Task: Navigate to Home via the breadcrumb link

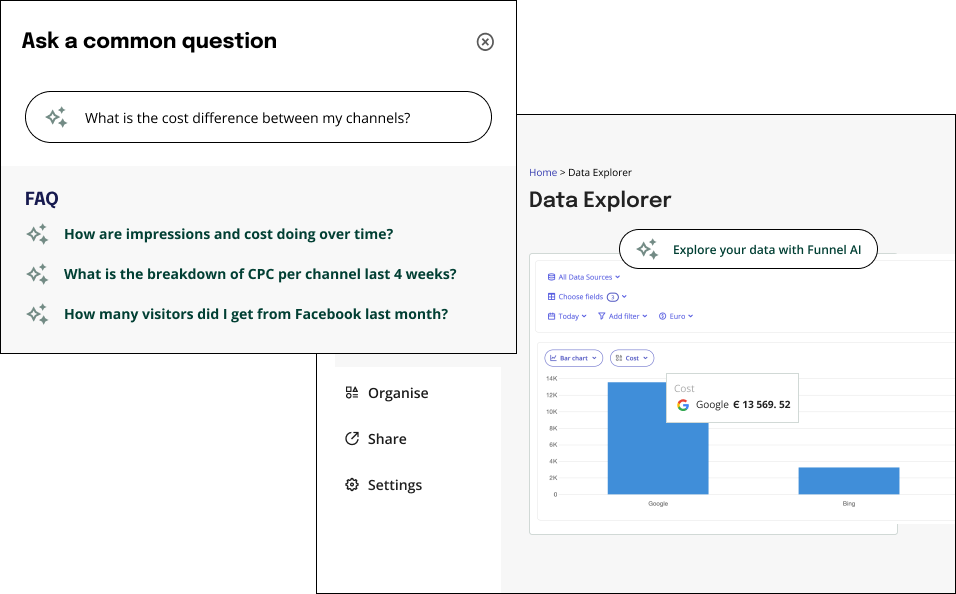Action: [x=543, y=172]
